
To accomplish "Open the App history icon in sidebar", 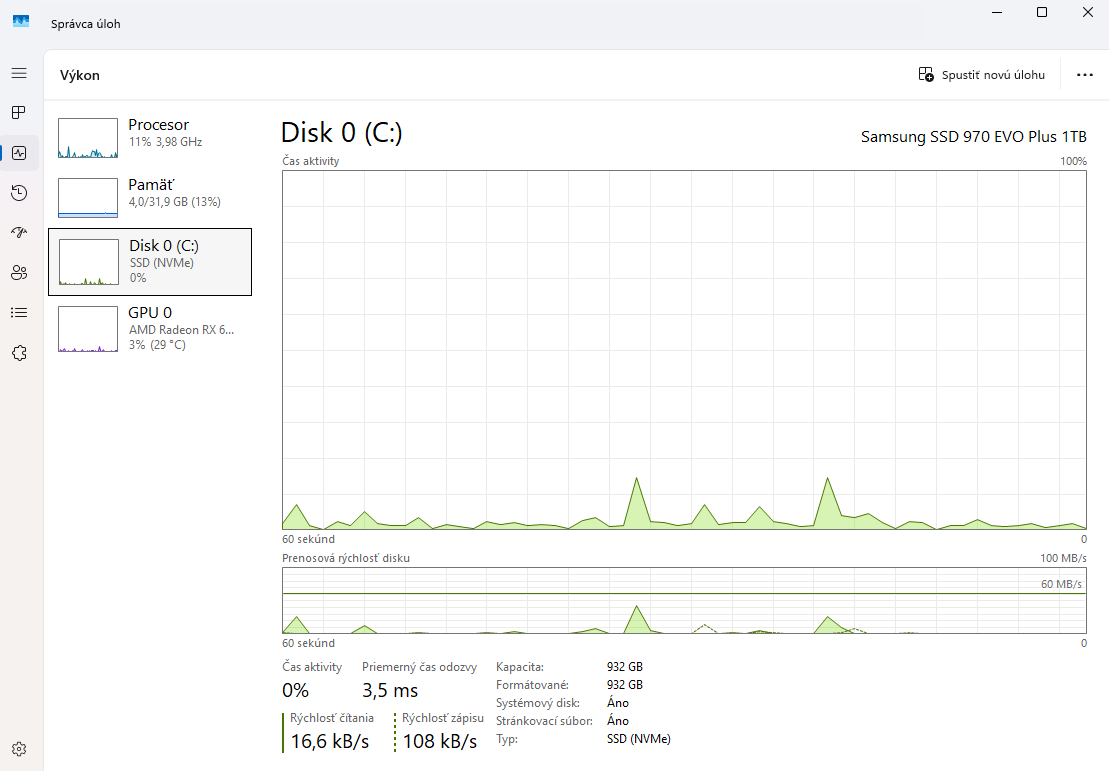I will 19,192.
